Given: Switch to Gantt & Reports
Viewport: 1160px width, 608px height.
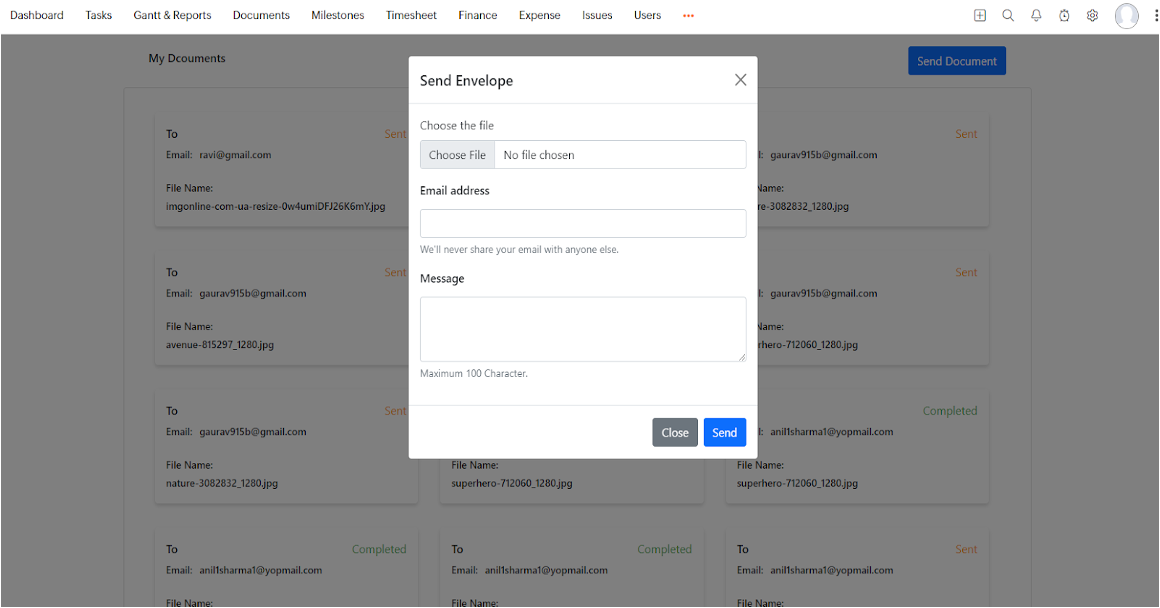Looking at the screenshot, I should tap(171, 15).
